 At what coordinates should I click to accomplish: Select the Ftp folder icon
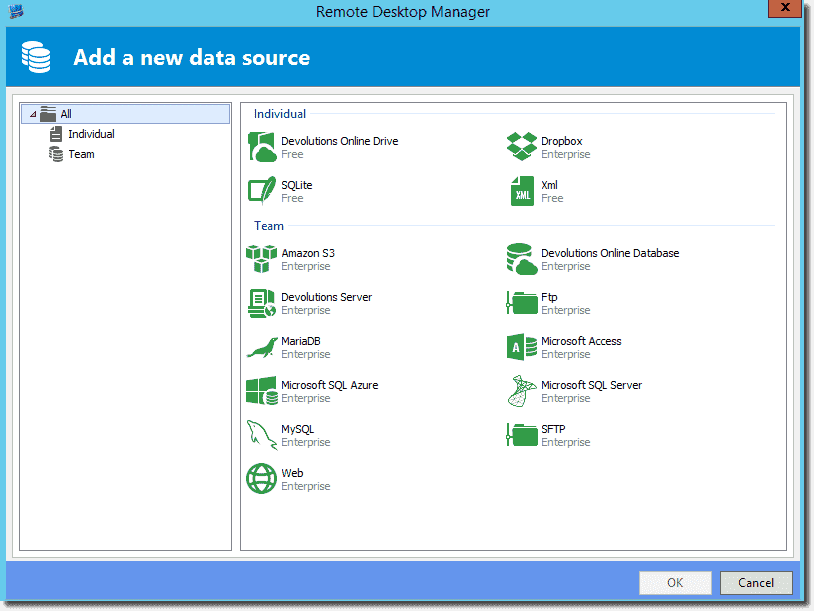(522, 303)
